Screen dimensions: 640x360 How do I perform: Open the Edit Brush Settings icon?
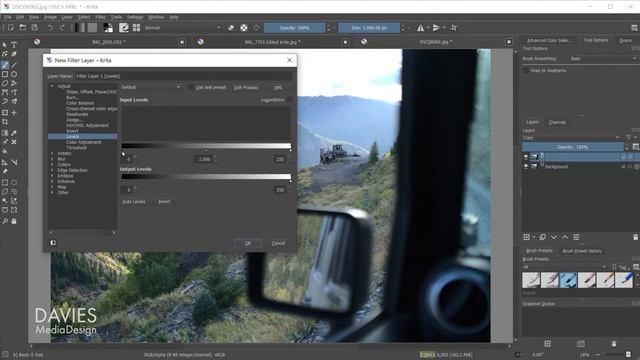pos(123,28)
